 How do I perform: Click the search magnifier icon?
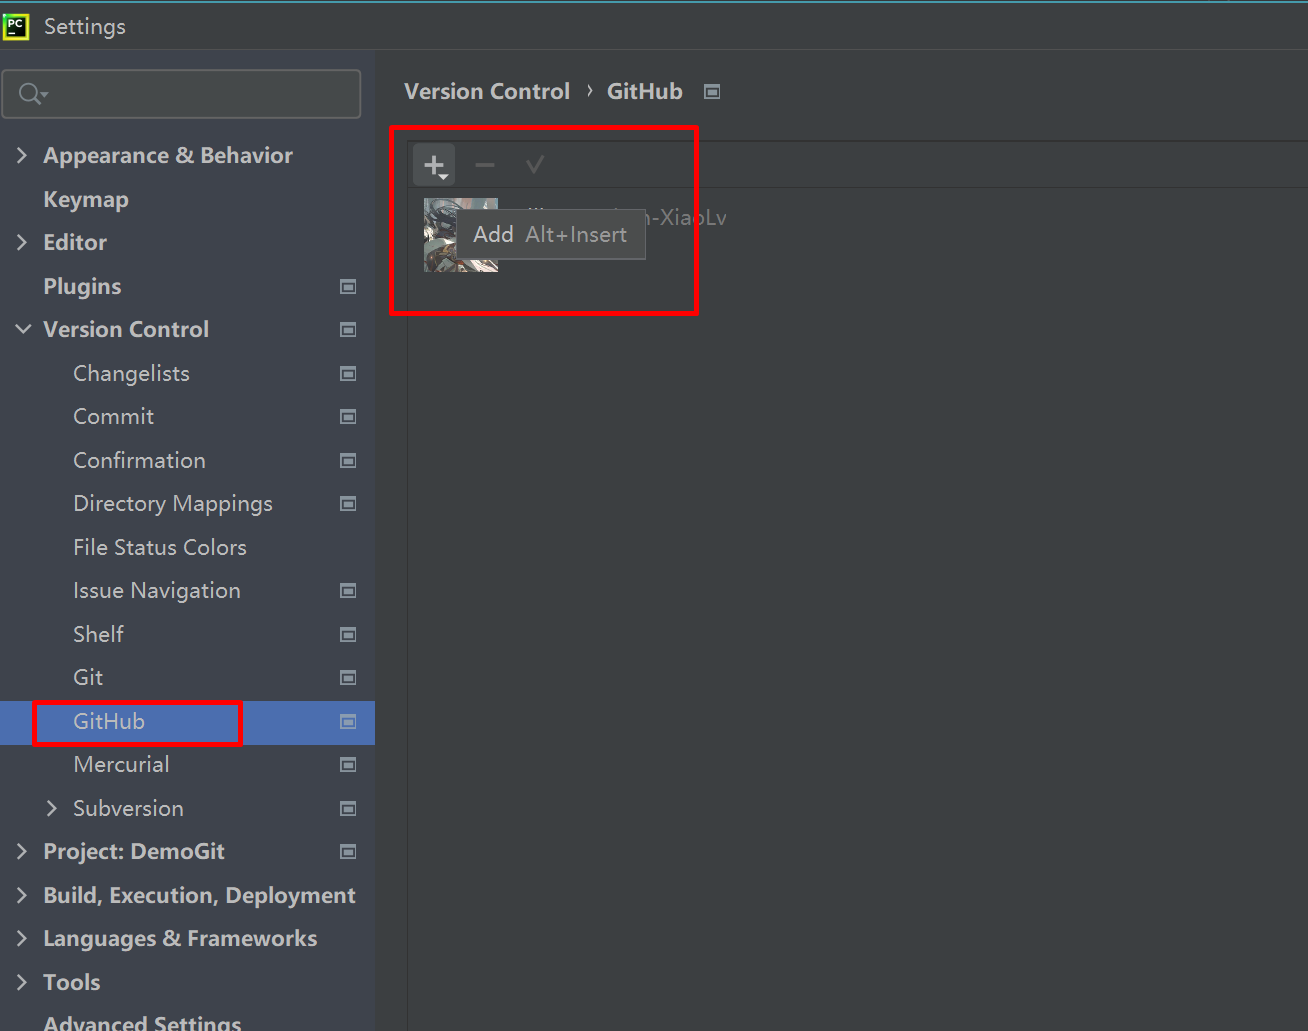click(32, 94)
